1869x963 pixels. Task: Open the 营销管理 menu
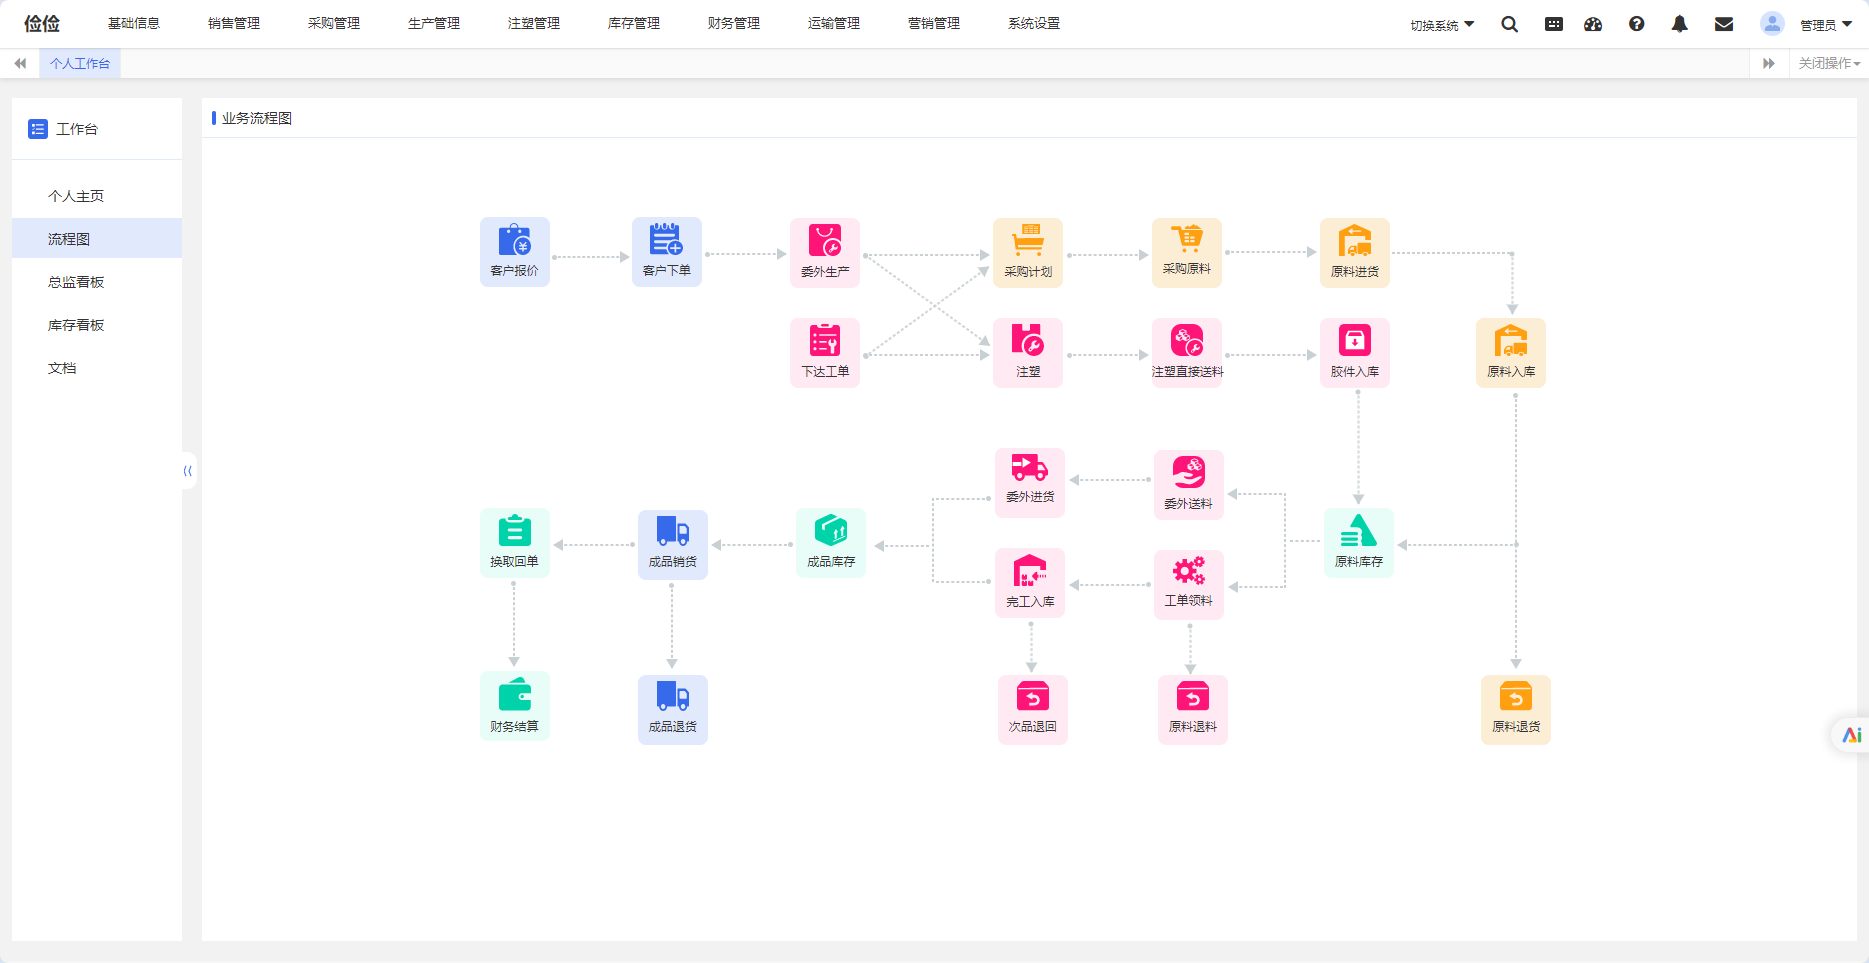point(934,23)
